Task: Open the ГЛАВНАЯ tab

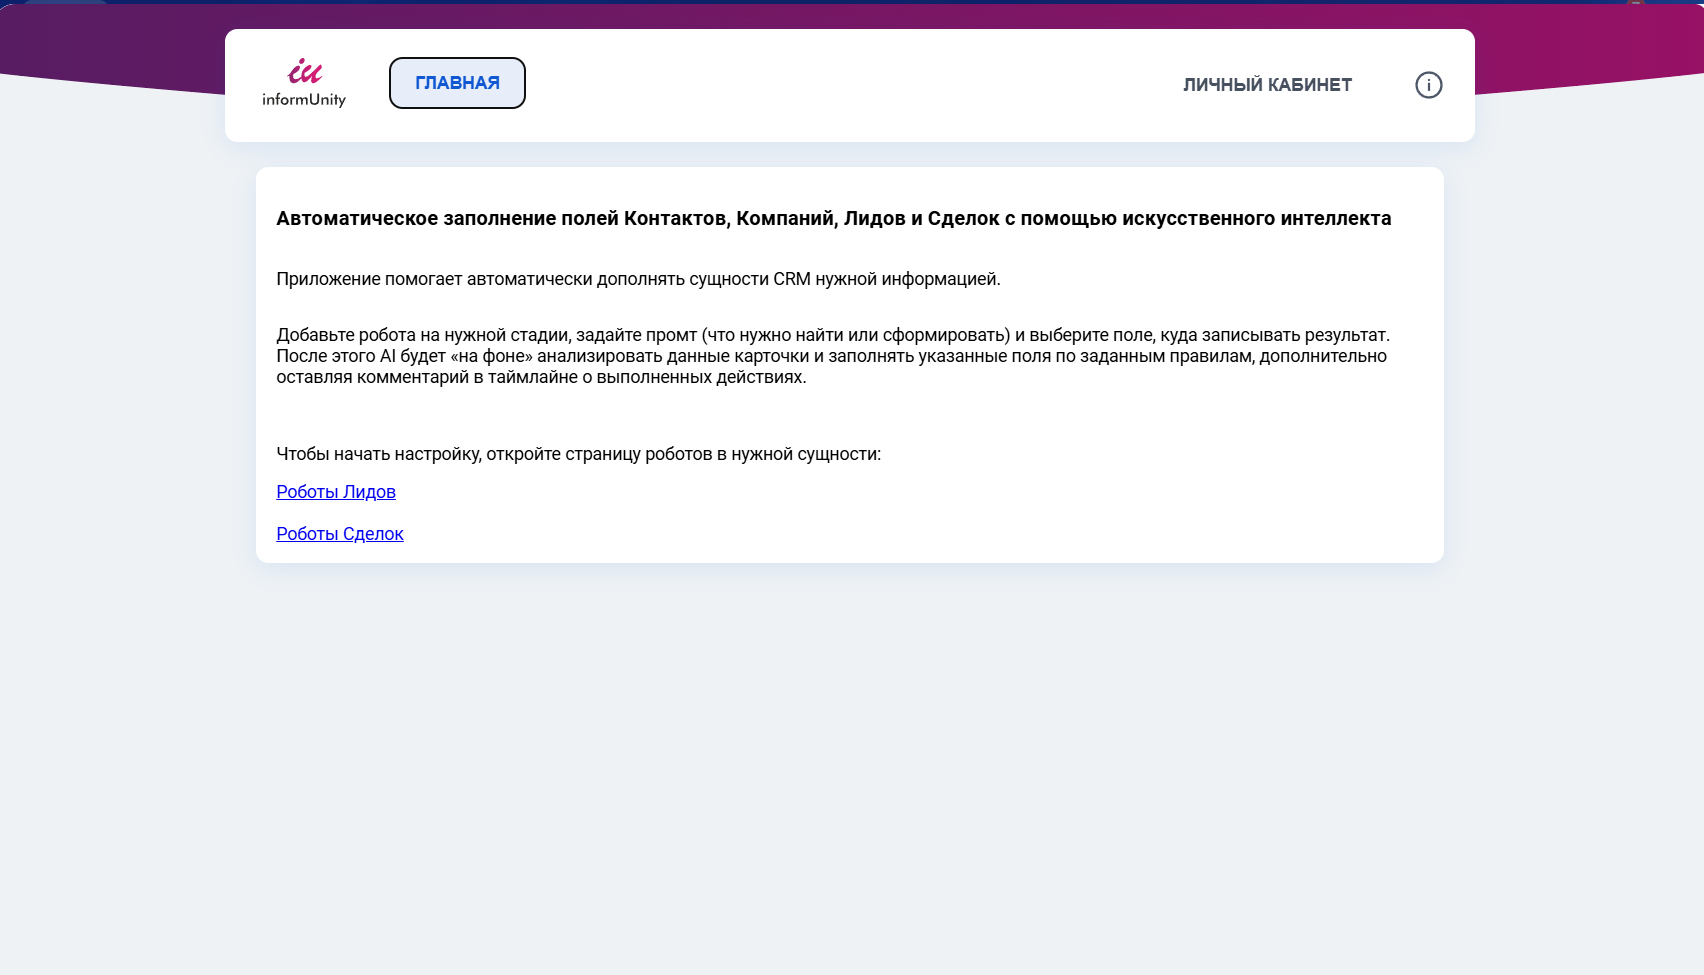Action: pyautogui.click(x=457, y=83)
